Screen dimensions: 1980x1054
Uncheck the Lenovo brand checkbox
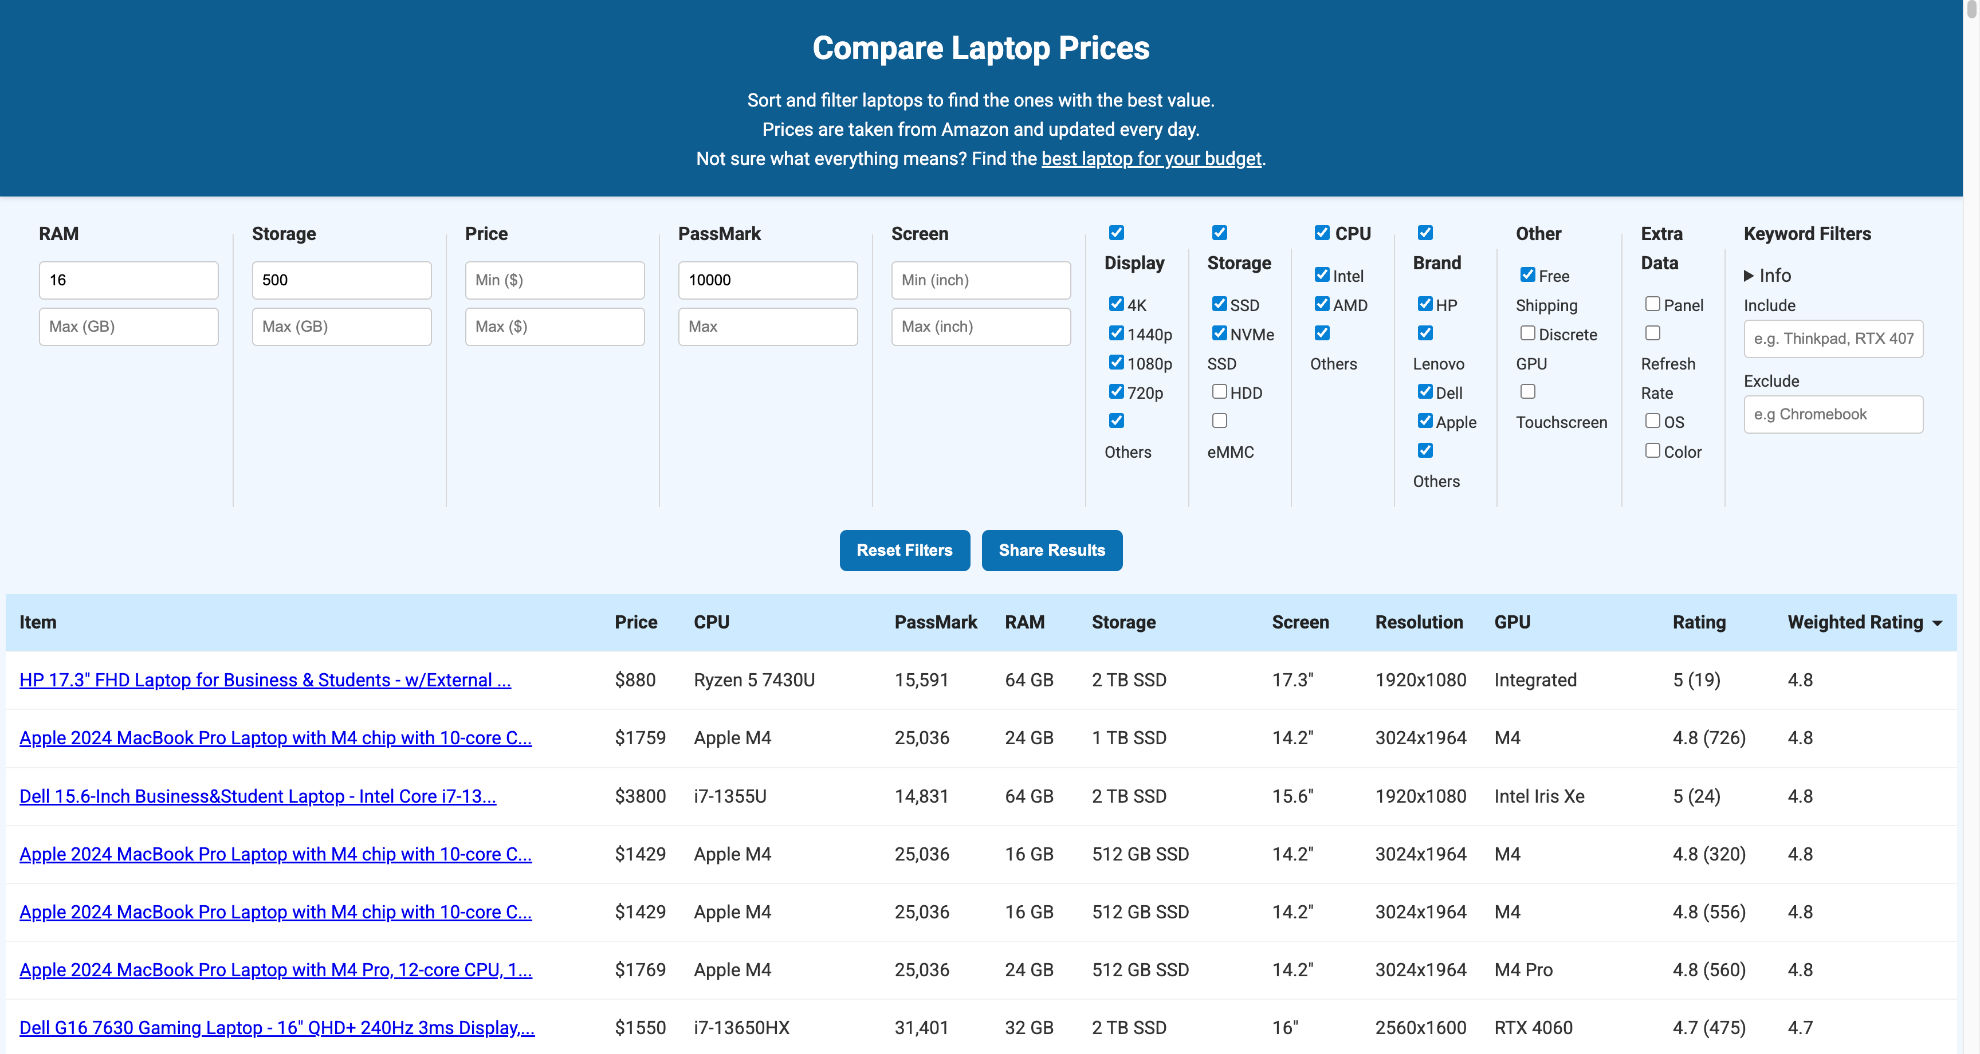pyautogui.click(x=1425, y=333)
